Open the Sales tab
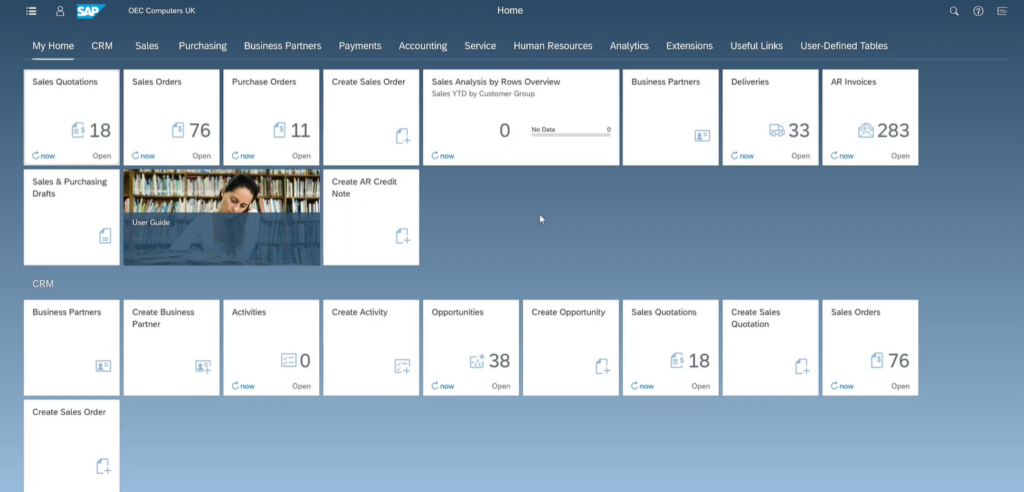 (x=147, y=46)
